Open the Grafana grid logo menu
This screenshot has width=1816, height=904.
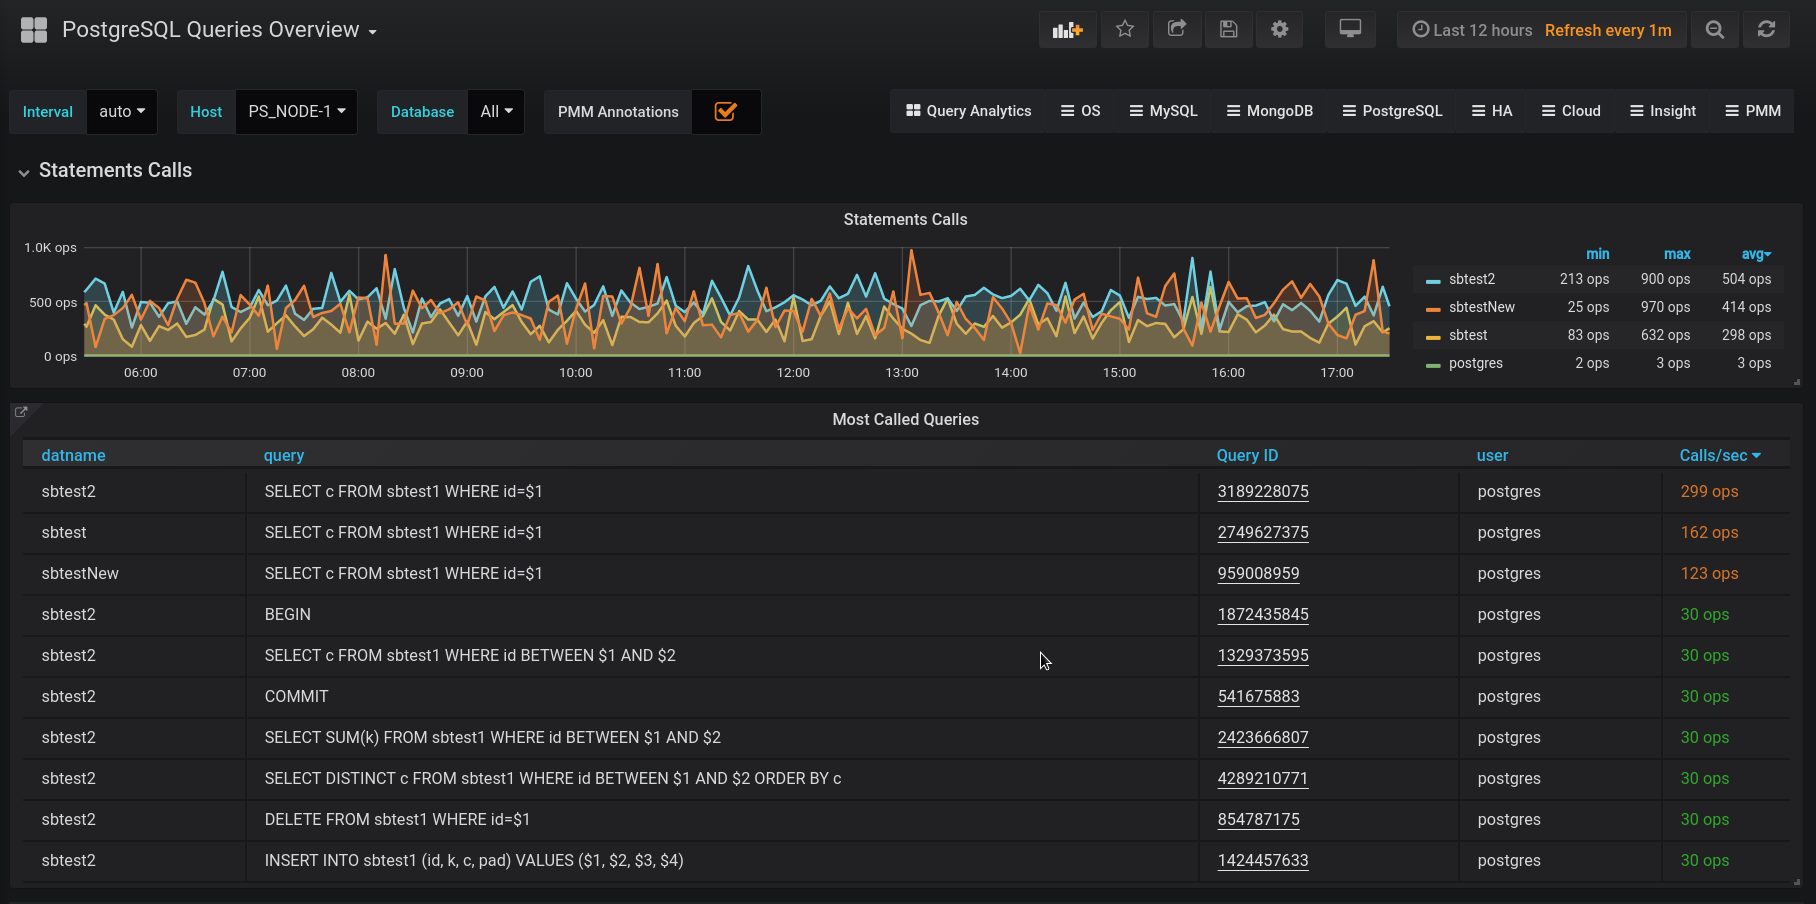(34, 30)
